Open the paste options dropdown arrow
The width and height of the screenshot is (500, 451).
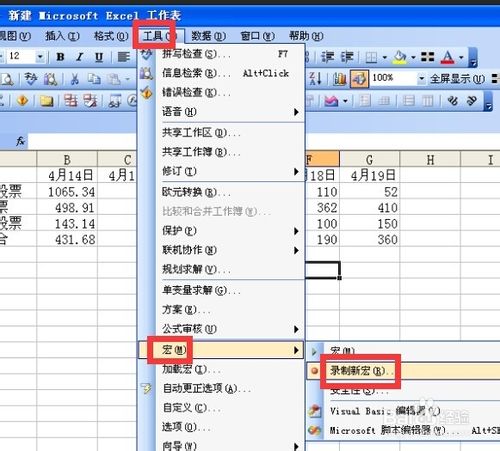[127, 79]
